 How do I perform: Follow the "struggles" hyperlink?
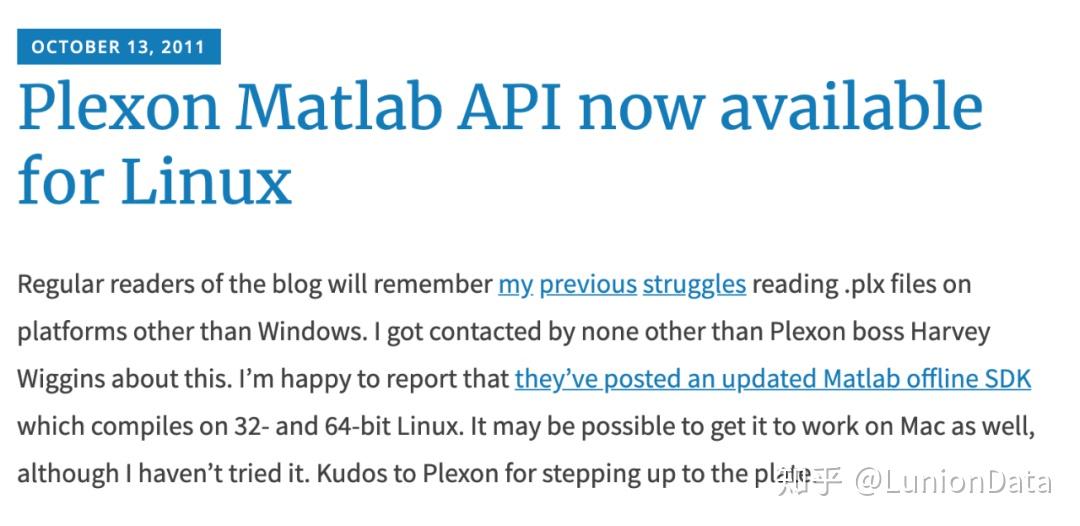click(694, 284)
